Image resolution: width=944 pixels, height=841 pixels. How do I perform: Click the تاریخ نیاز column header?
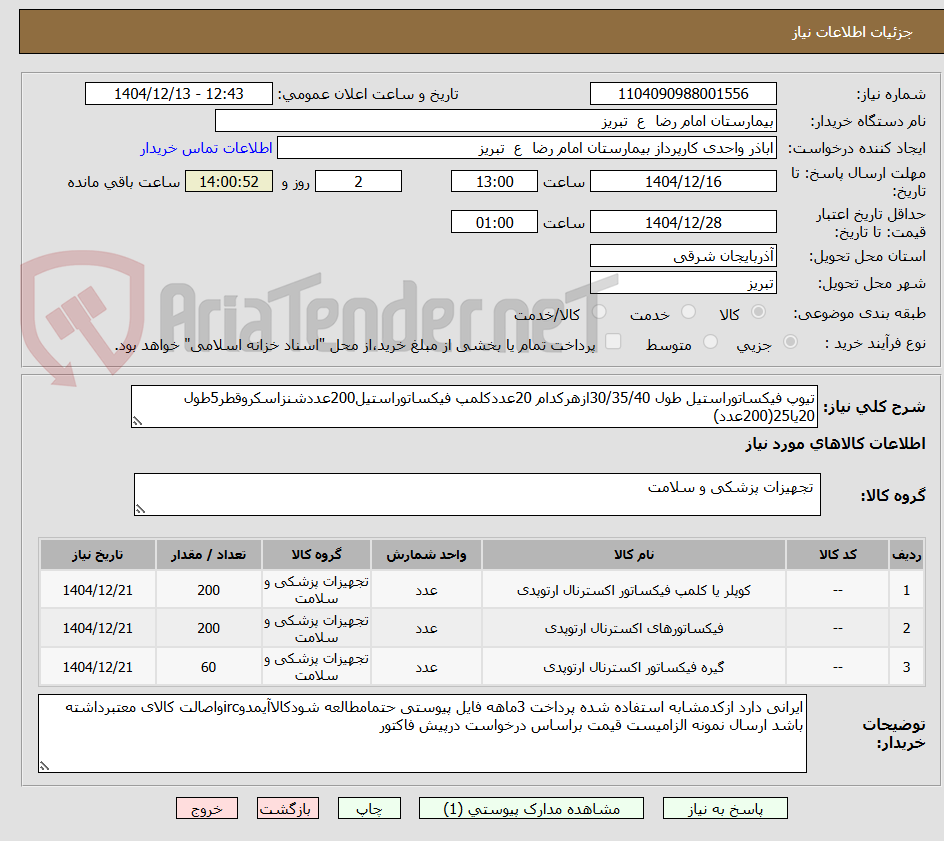tap(98, 554)
